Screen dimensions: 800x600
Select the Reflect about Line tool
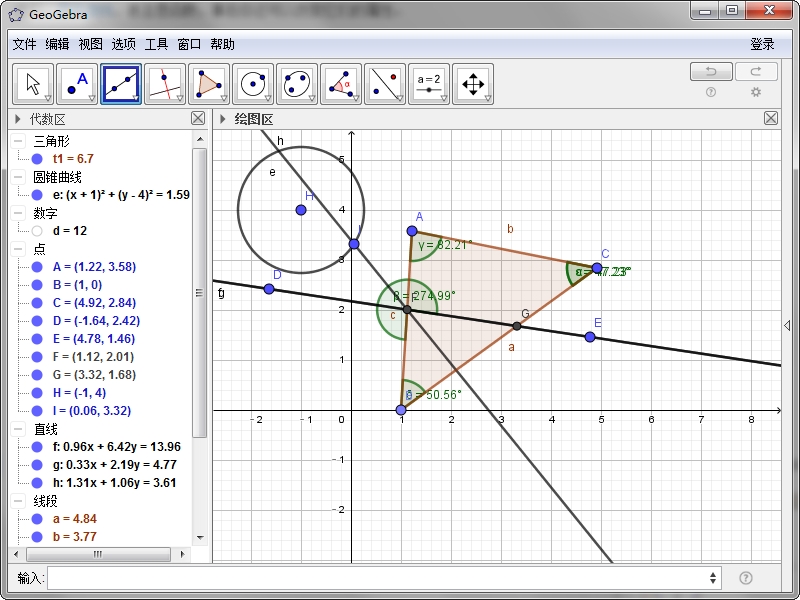(x=385, y=84)
